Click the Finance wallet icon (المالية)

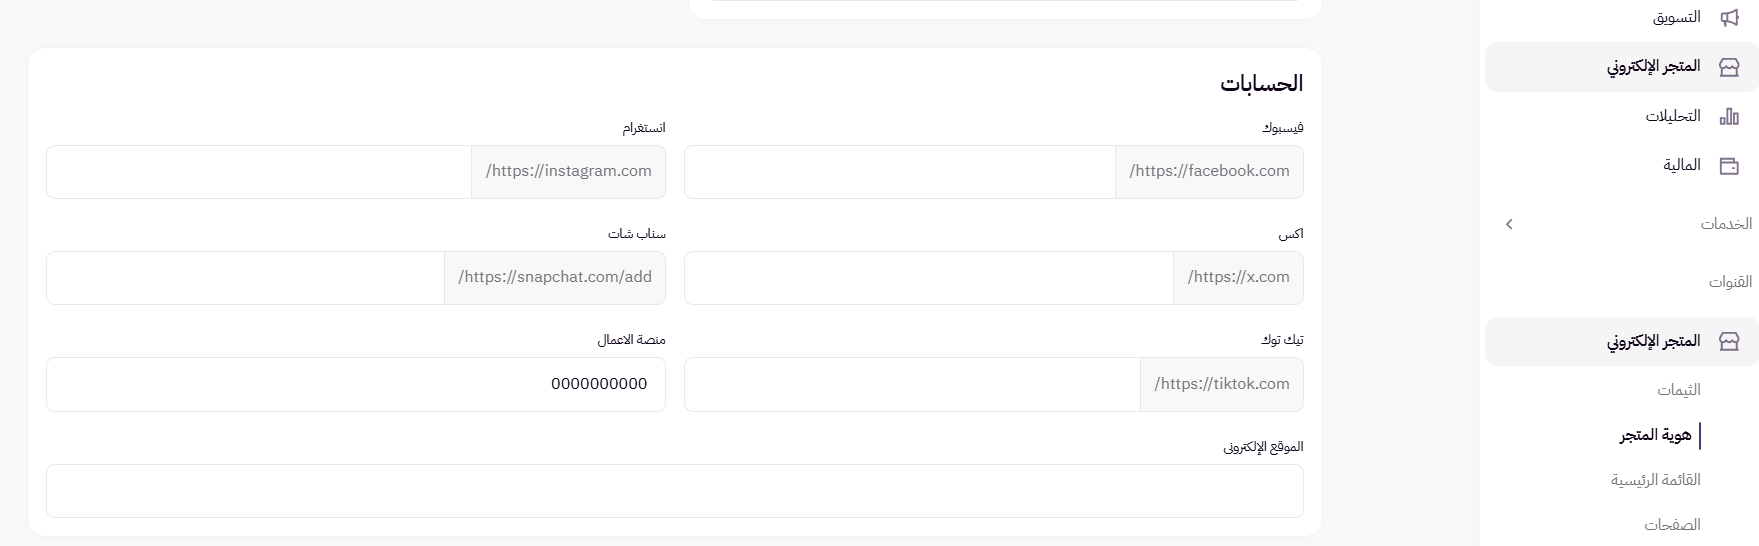tap(1729, 166)
